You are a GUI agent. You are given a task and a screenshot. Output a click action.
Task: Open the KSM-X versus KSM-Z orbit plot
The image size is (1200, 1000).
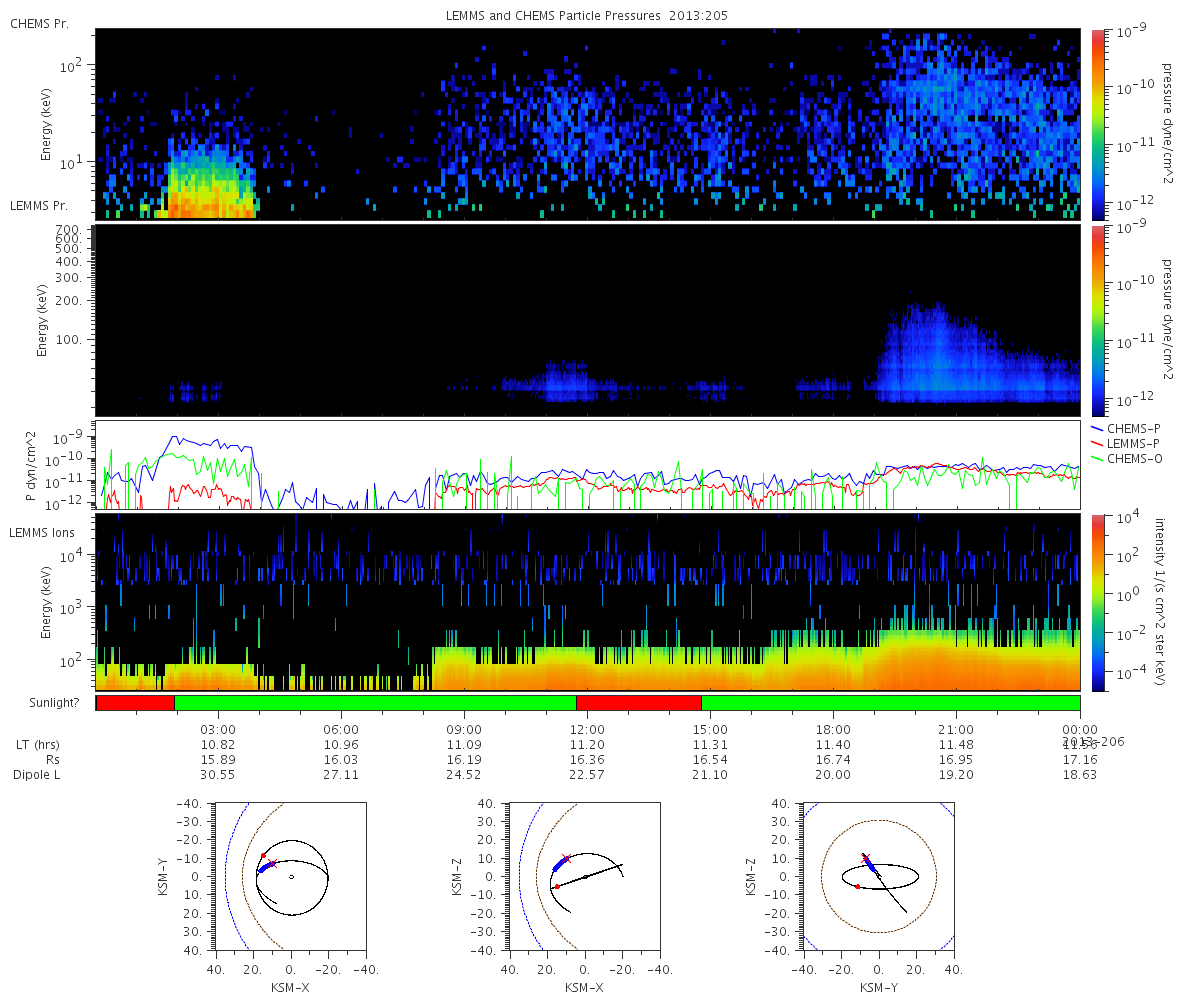coord(584,877)
